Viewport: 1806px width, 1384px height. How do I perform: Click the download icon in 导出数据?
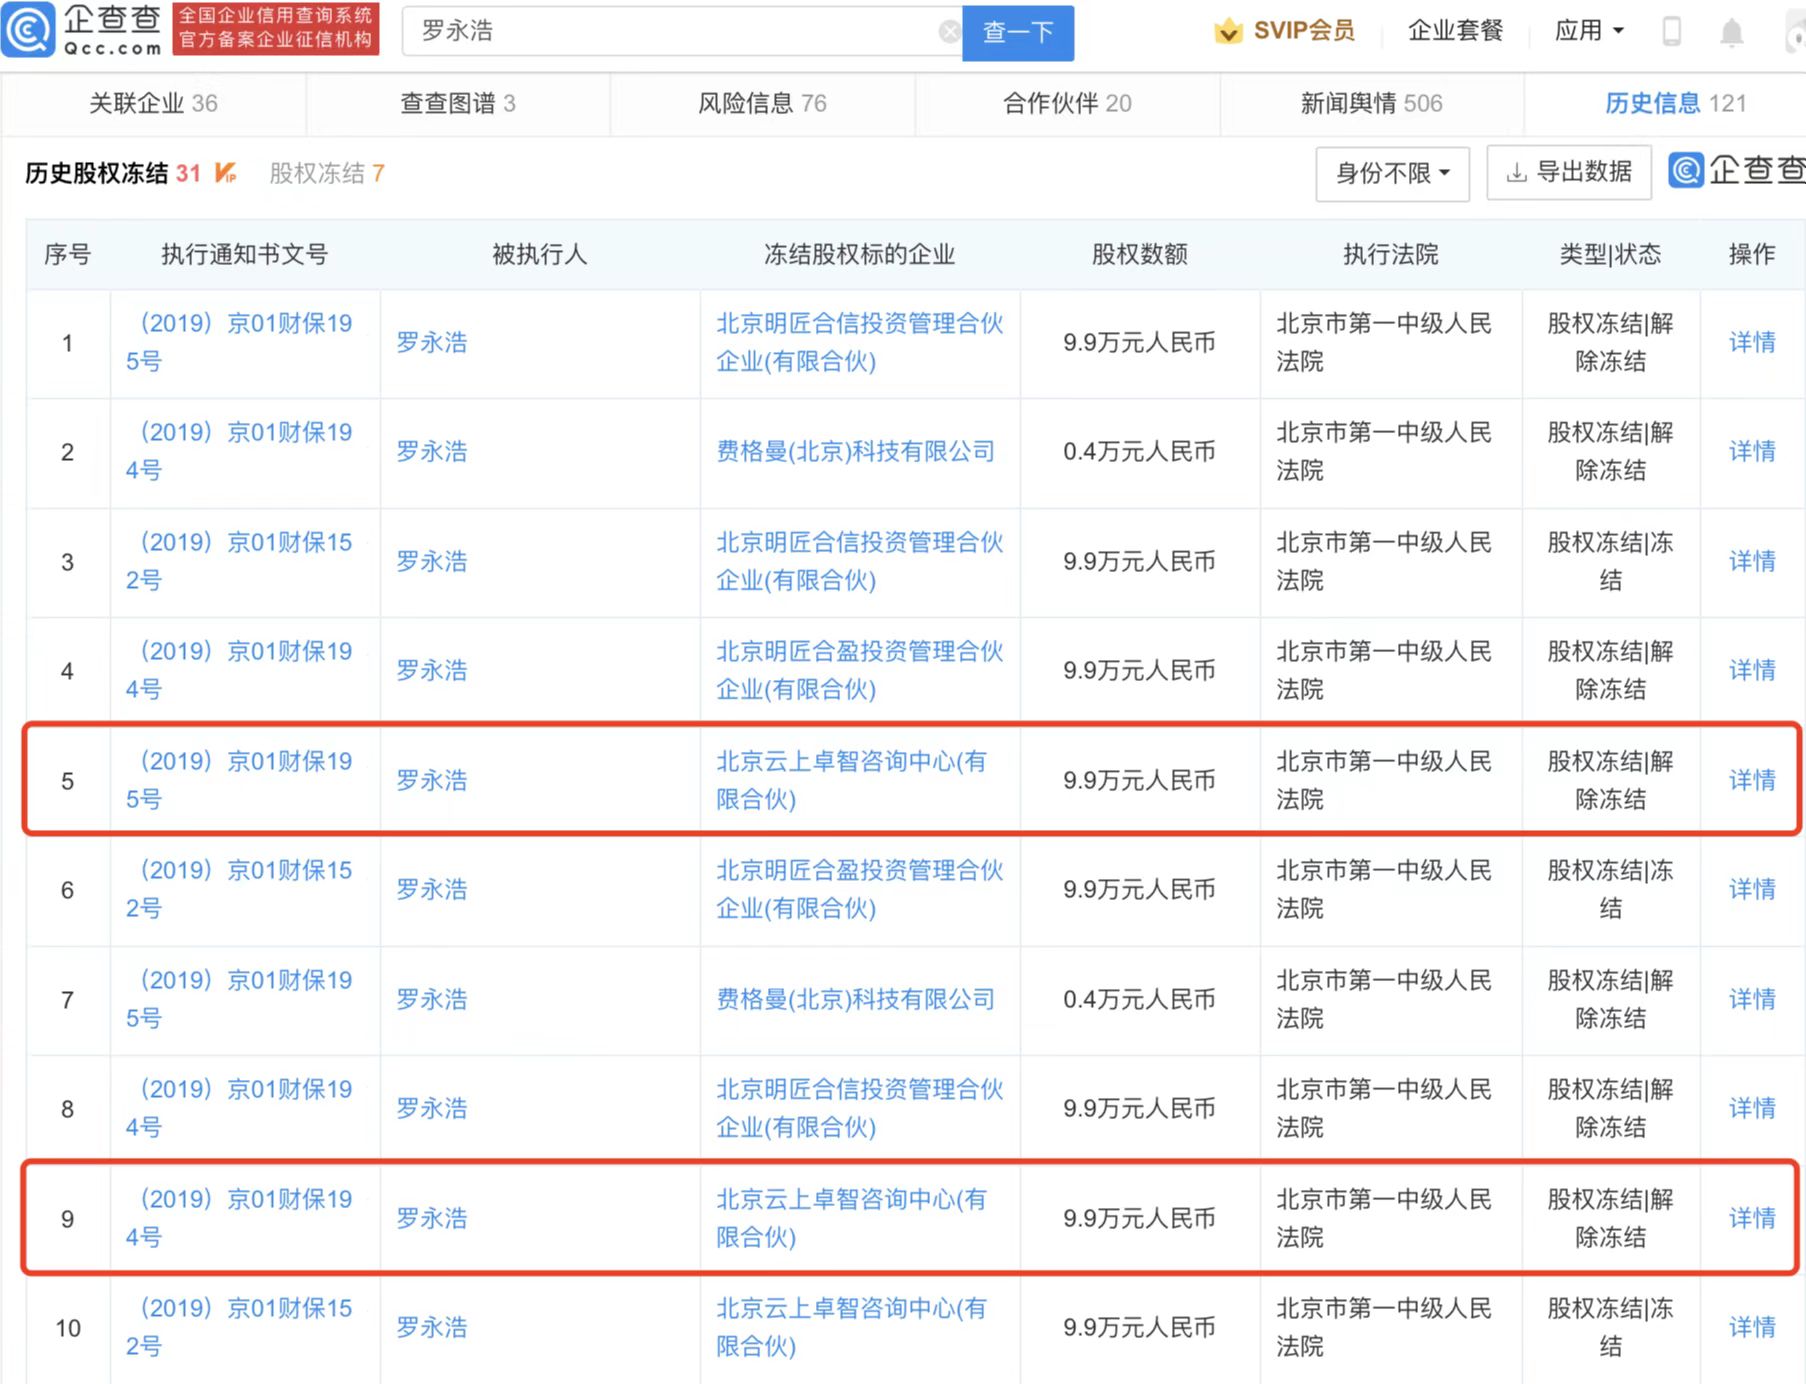(x=1516, y=173)
